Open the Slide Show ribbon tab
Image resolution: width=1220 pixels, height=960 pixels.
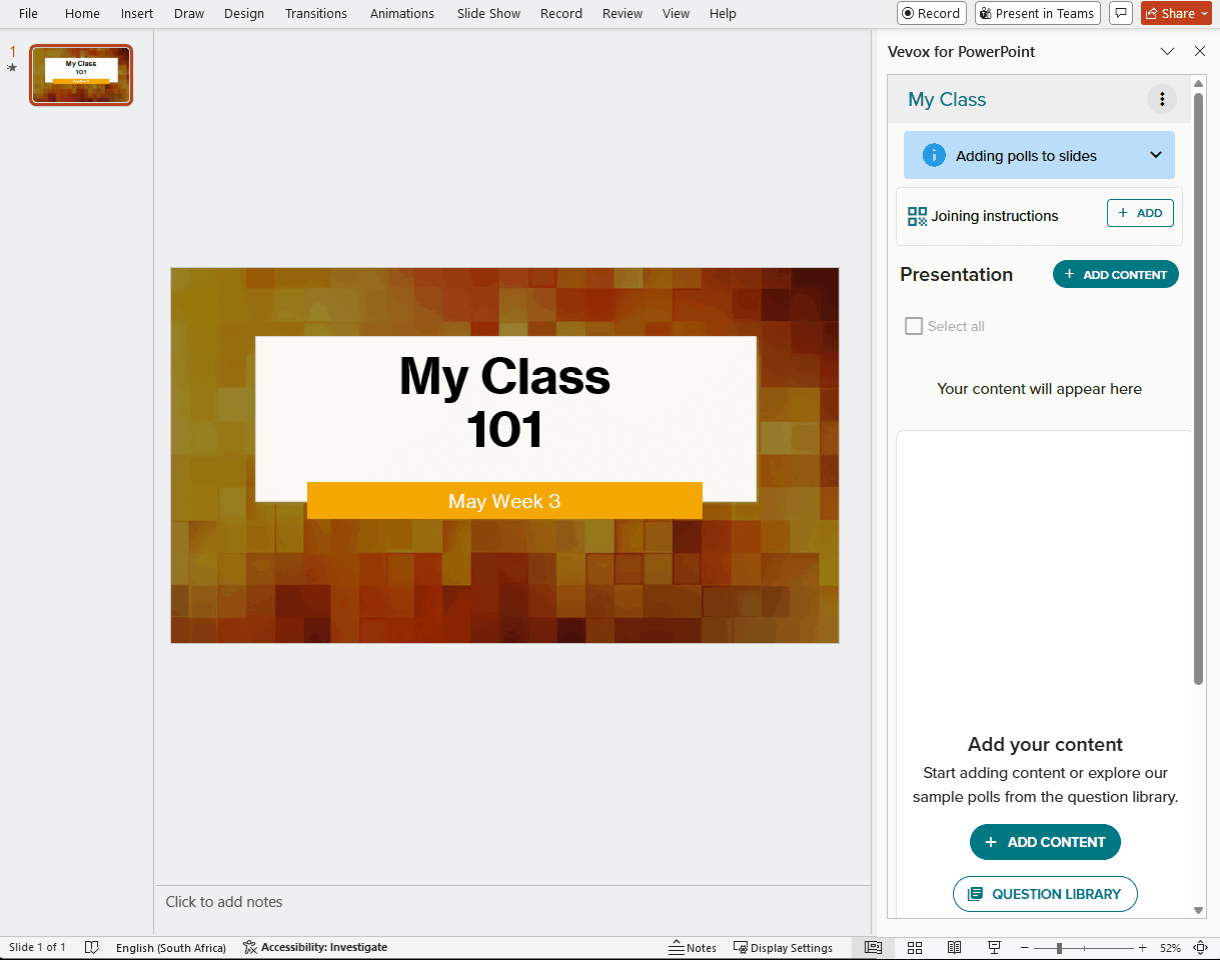tap(489, 13)
